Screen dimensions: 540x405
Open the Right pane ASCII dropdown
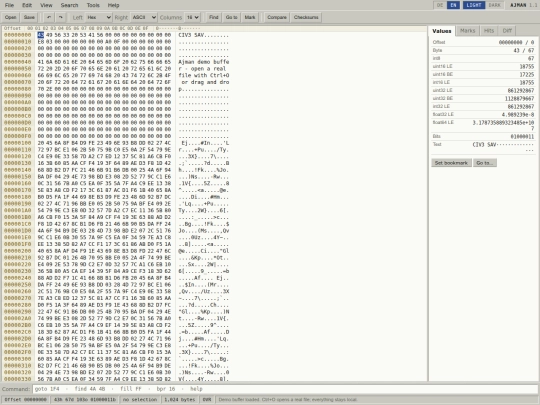click(x=144, y=17)
